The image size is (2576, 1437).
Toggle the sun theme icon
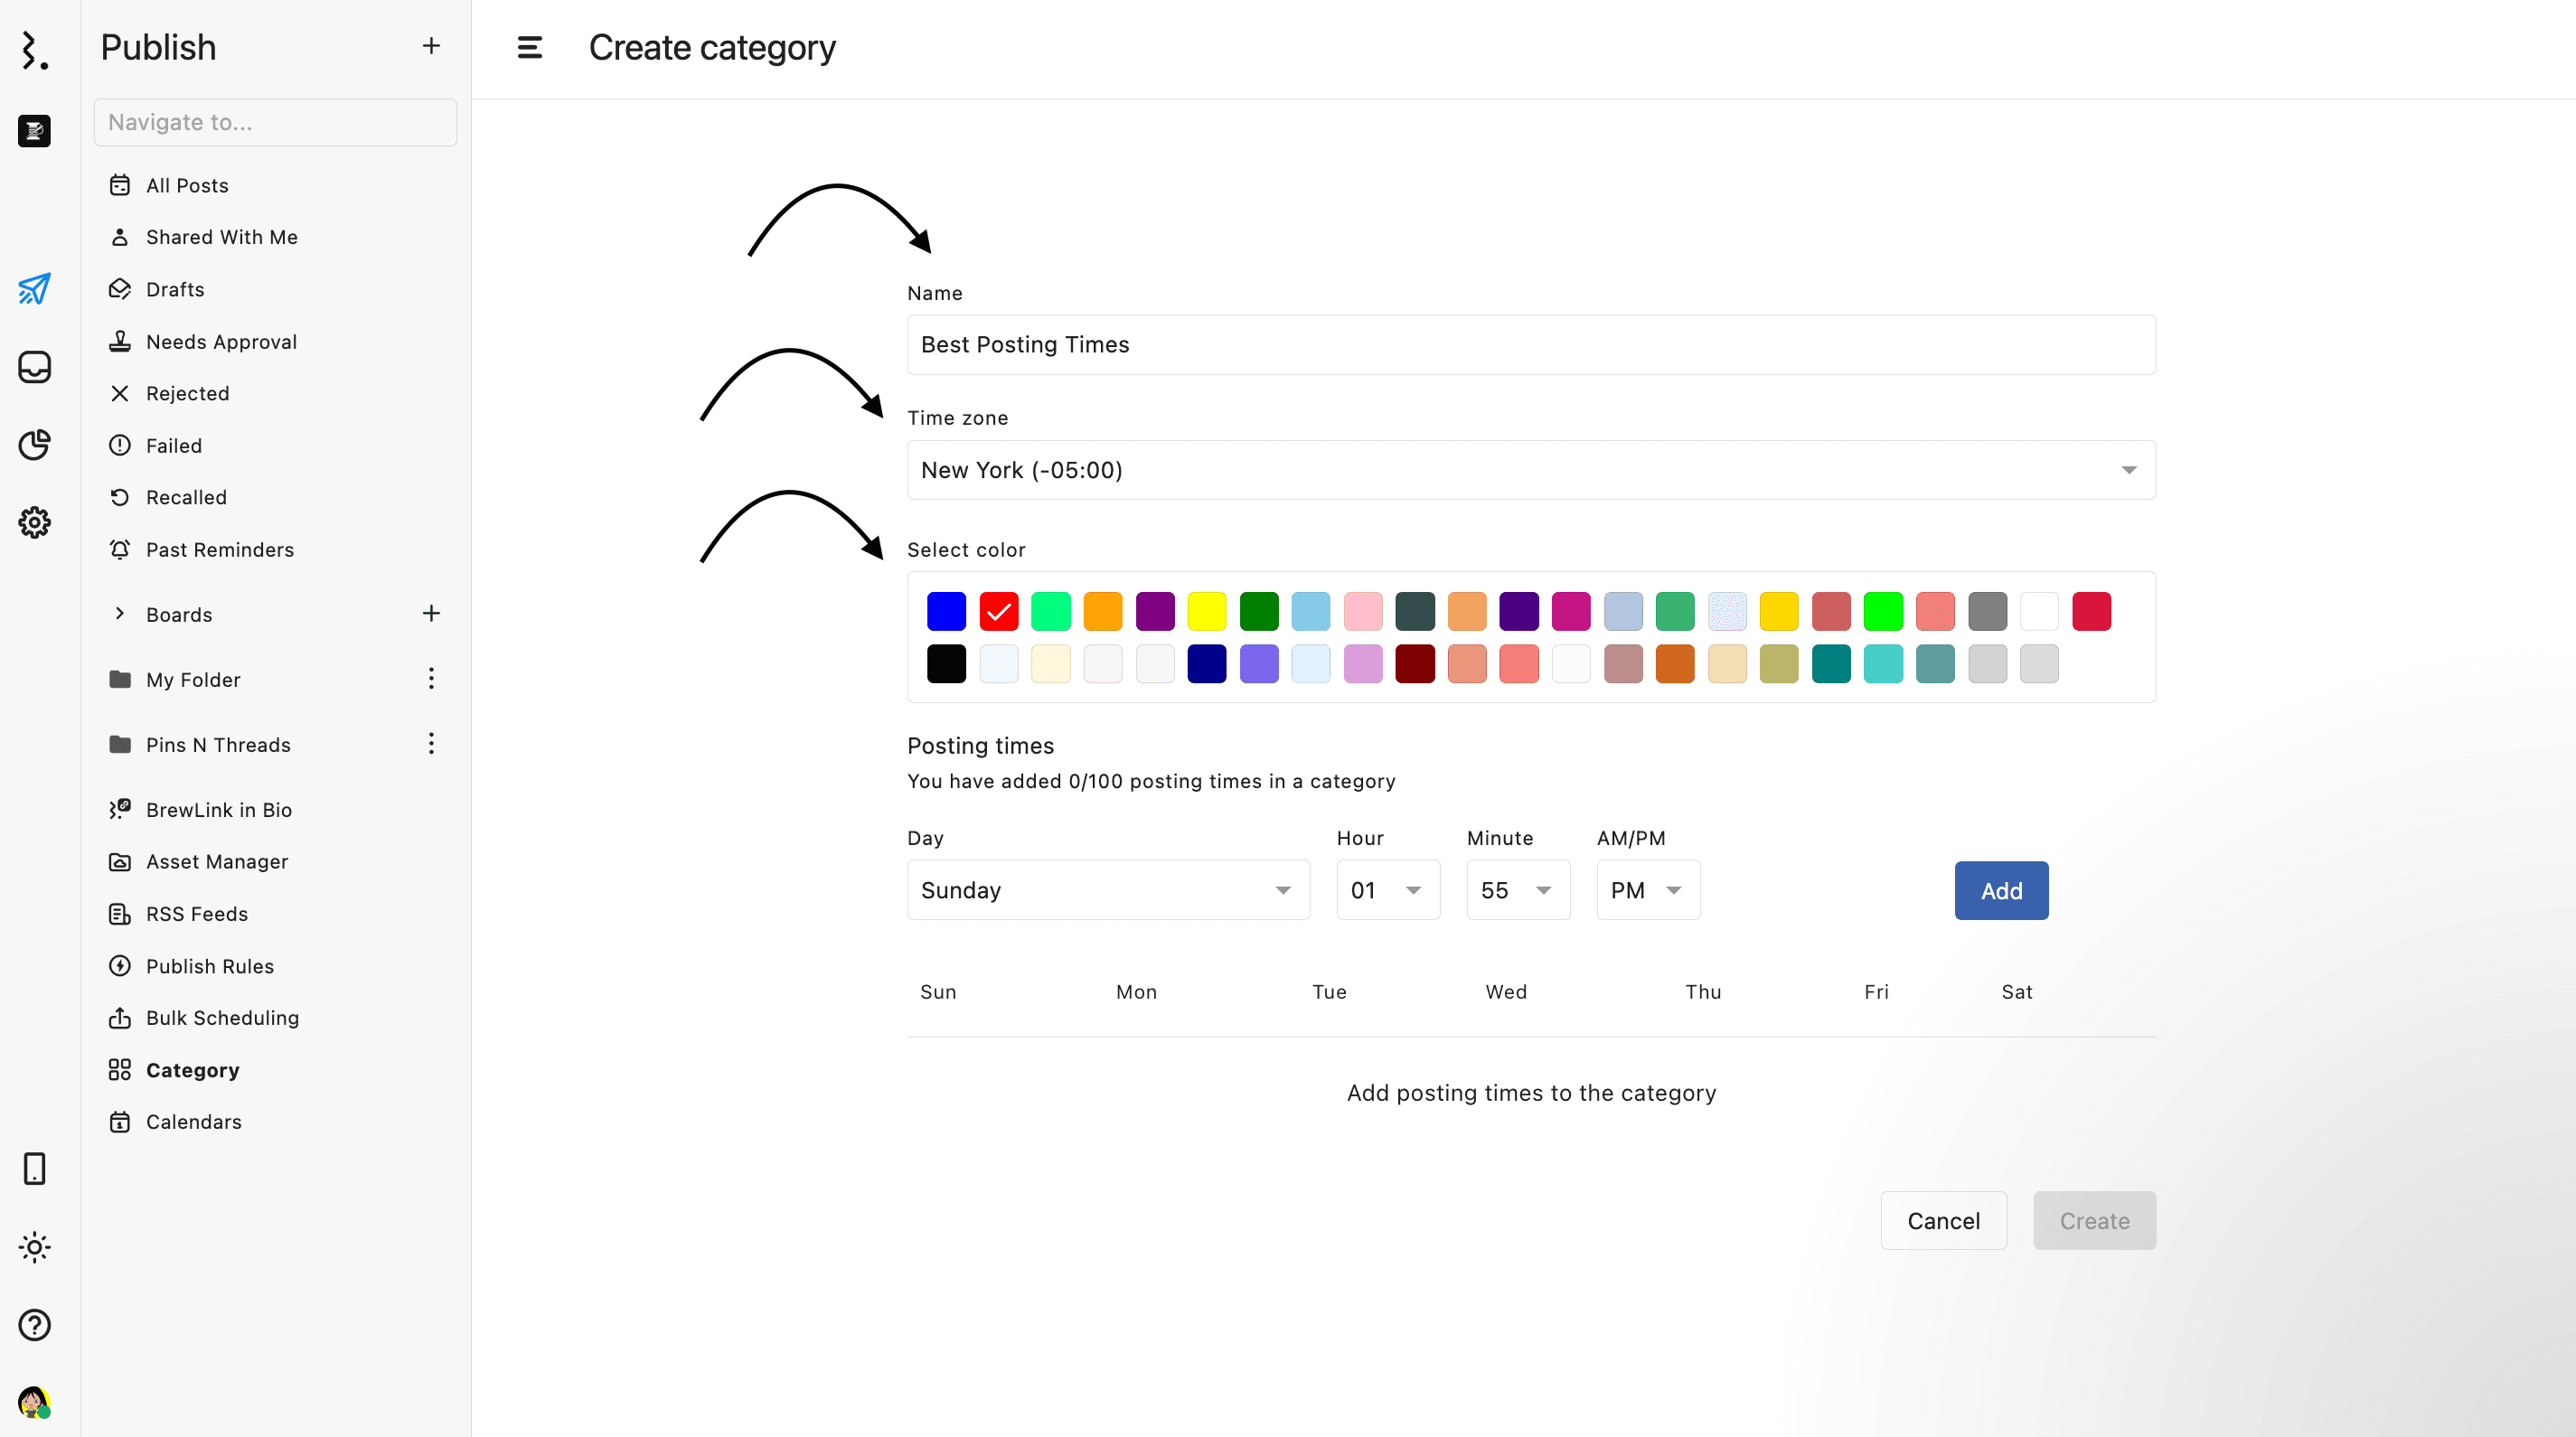(x=34, y=1247)
